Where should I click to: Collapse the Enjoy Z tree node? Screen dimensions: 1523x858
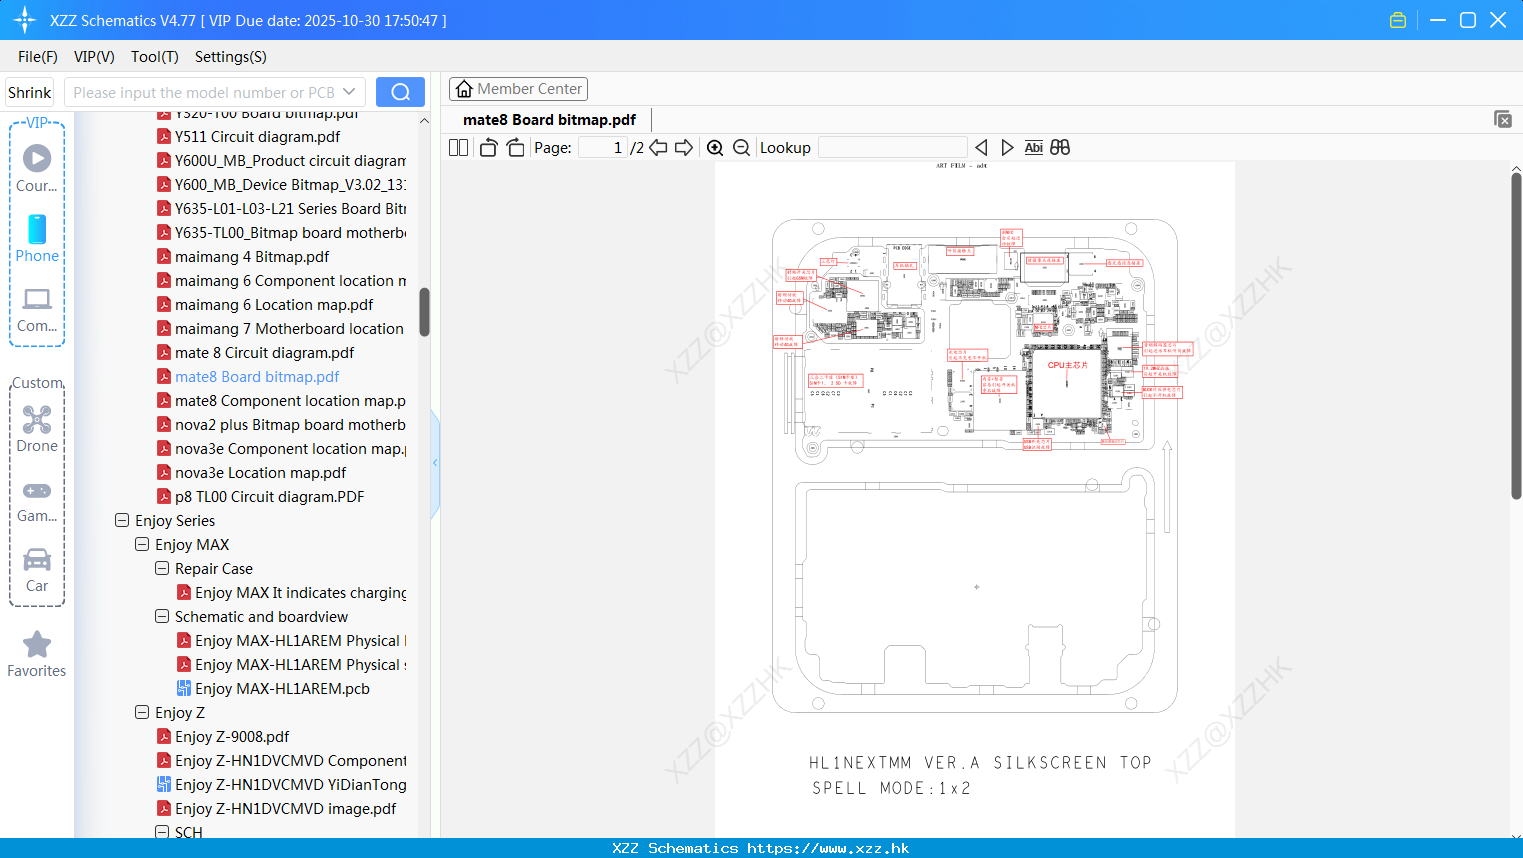pyautogui.click(x=142, y=712)
